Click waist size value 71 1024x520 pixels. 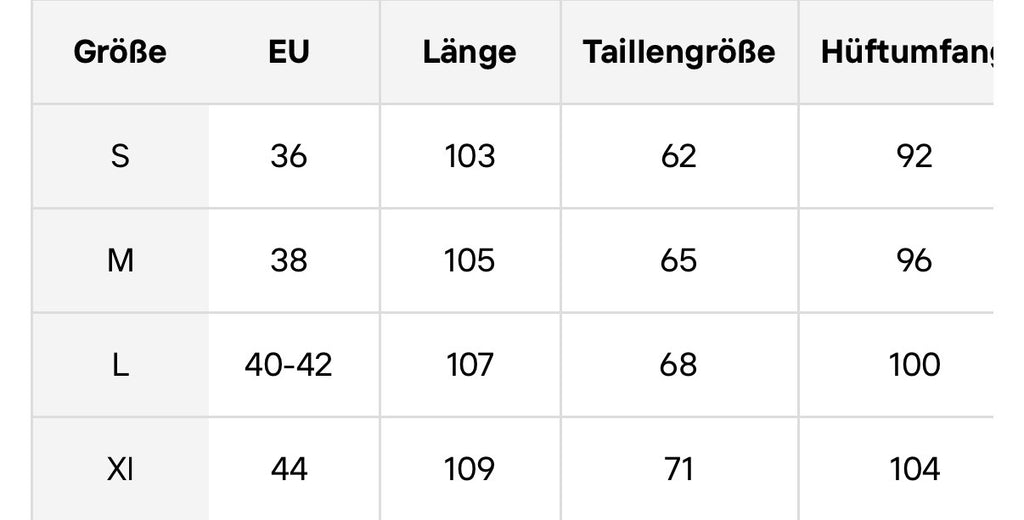[x=679, y=468]
